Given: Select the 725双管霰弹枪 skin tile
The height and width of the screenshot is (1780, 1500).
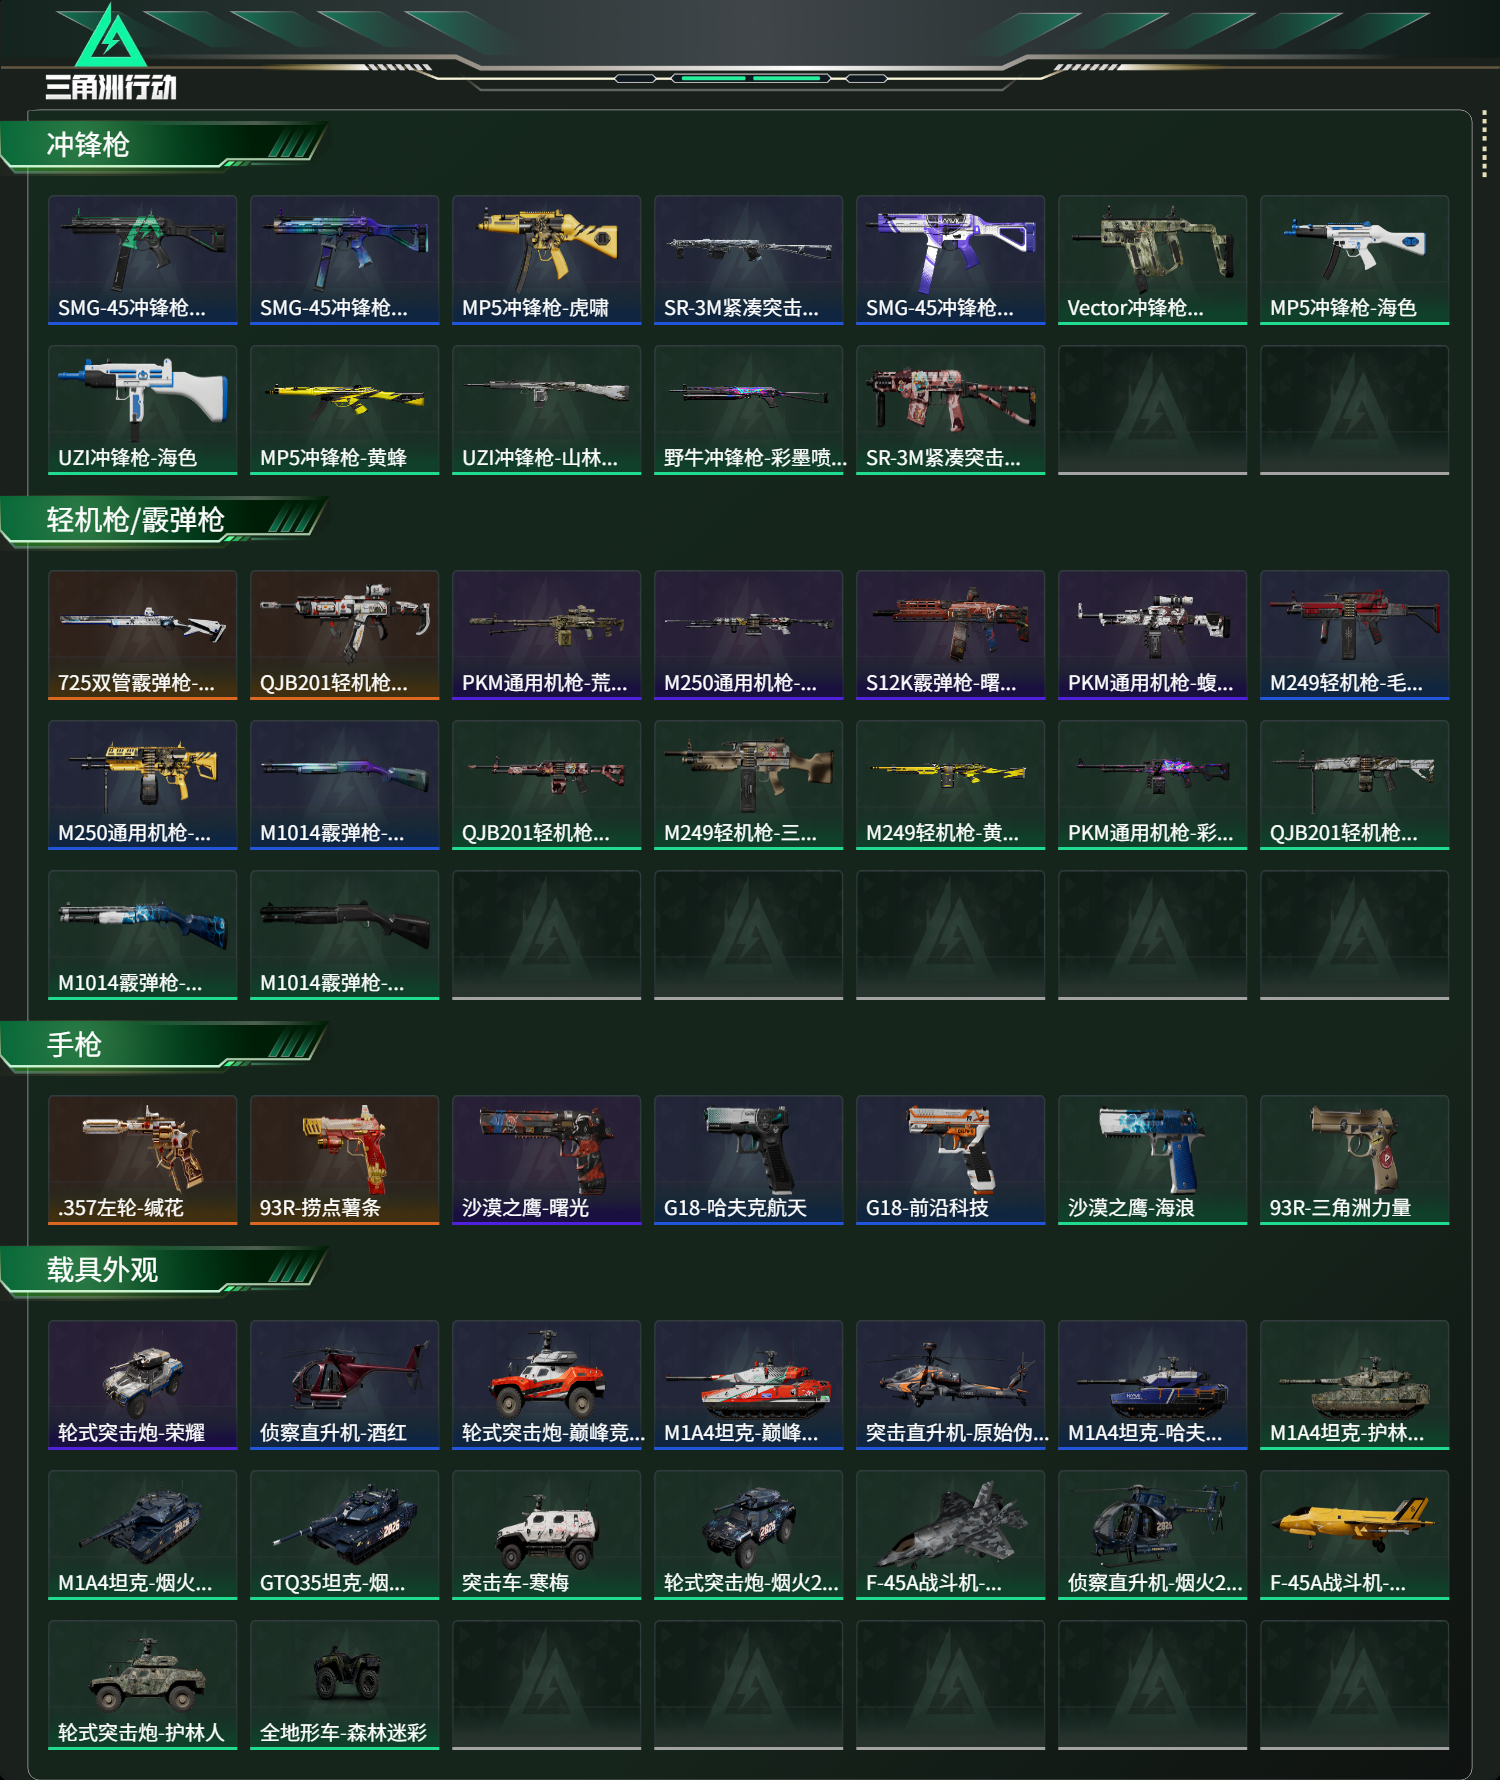Looking at the screenshot, I should pyautogui.click(x=142, y=635).
